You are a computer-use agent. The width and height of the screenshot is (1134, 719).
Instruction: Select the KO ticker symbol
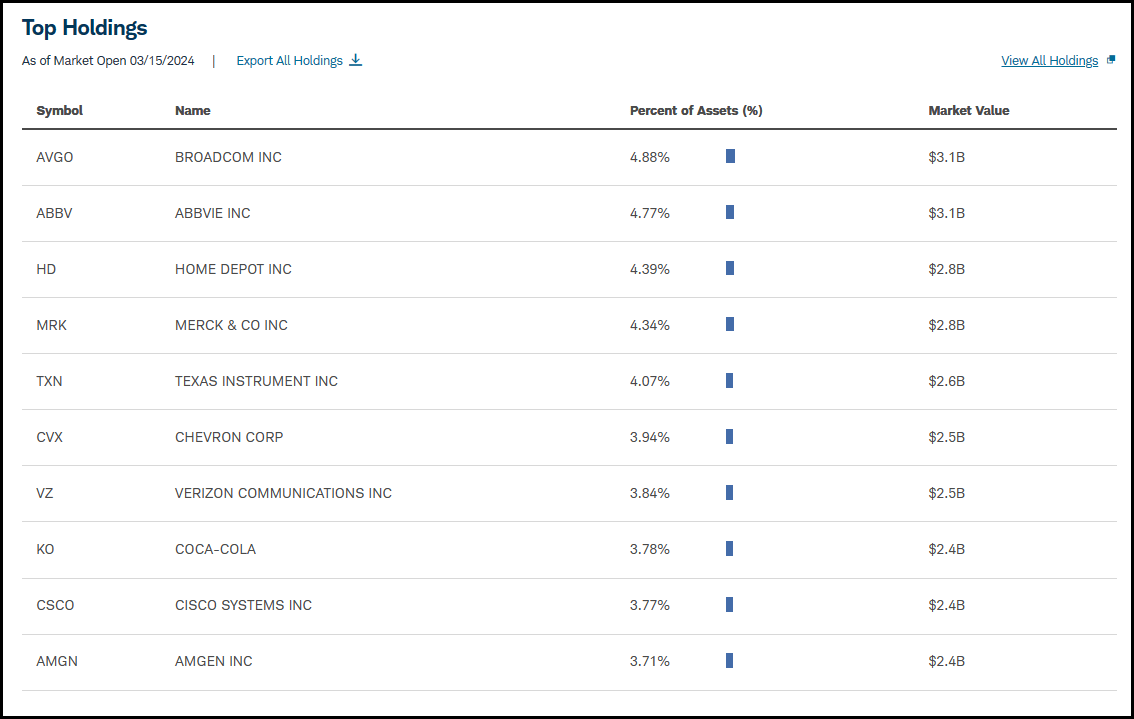point(45,549)
